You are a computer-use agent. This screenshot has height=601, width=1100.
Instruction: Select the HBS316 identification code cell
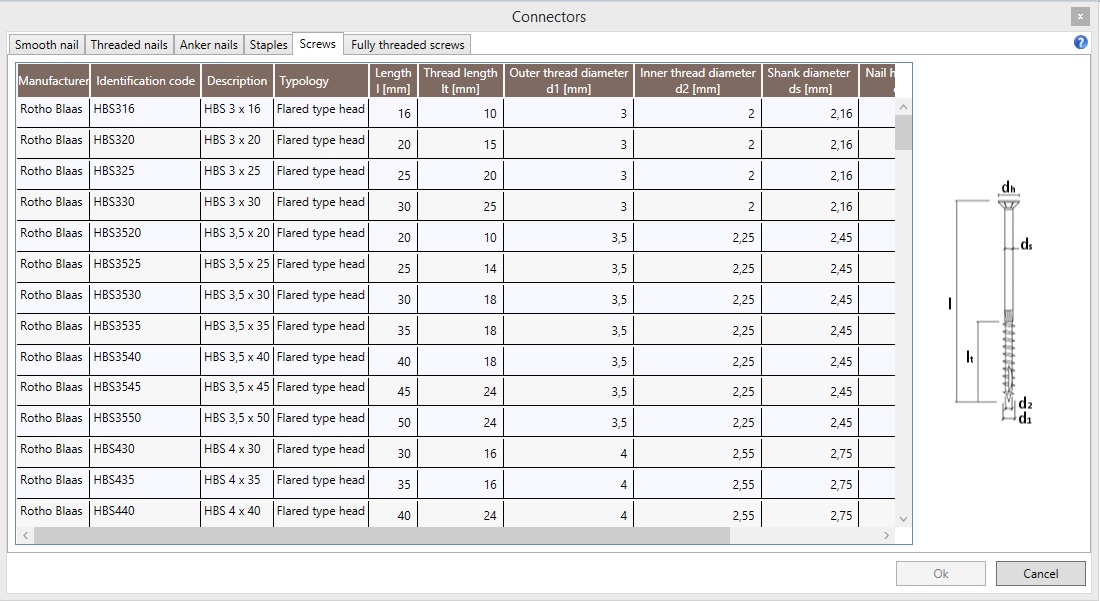[145, 112]
